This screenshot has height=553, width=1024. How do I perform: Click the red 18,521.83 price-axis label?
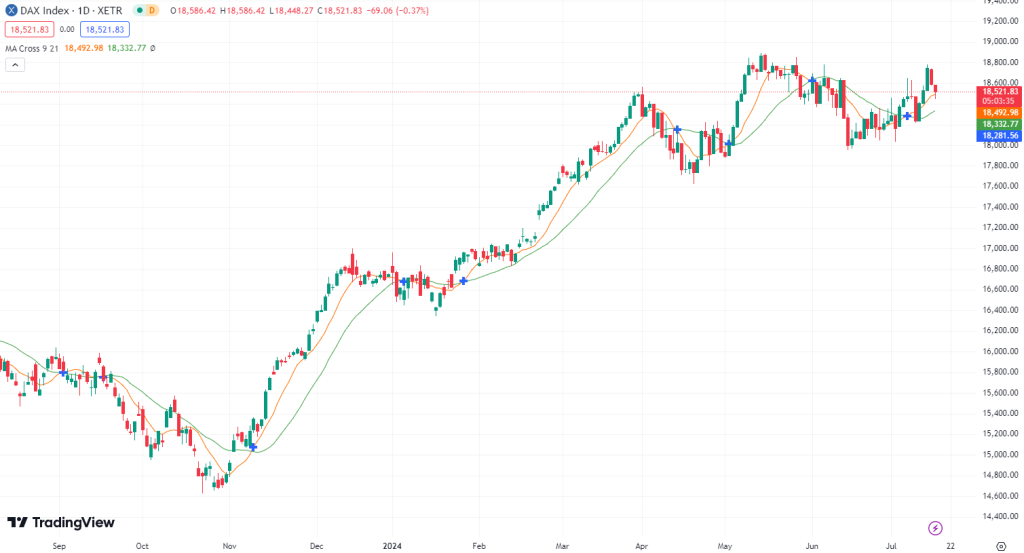tap(999, 91)
